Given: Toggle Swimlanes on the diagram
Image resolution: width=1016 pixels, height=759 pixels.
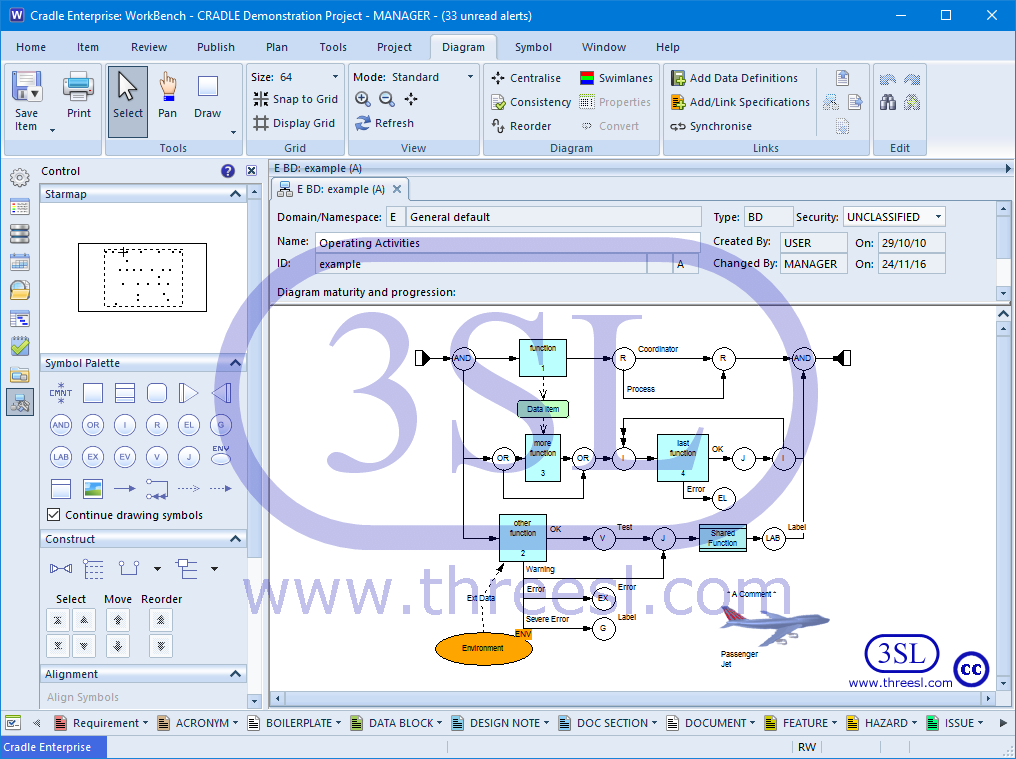Looking at the screenshot, I should (616, 78).
